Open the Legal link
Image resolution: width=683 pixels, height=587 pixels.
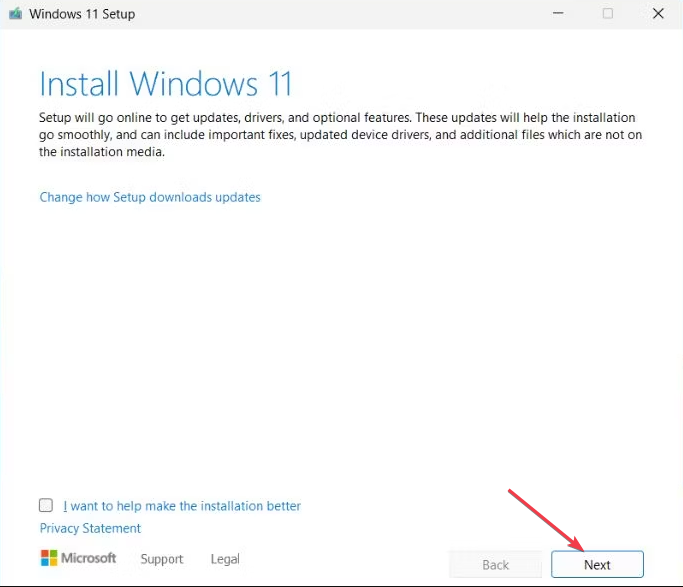point(225,559)
